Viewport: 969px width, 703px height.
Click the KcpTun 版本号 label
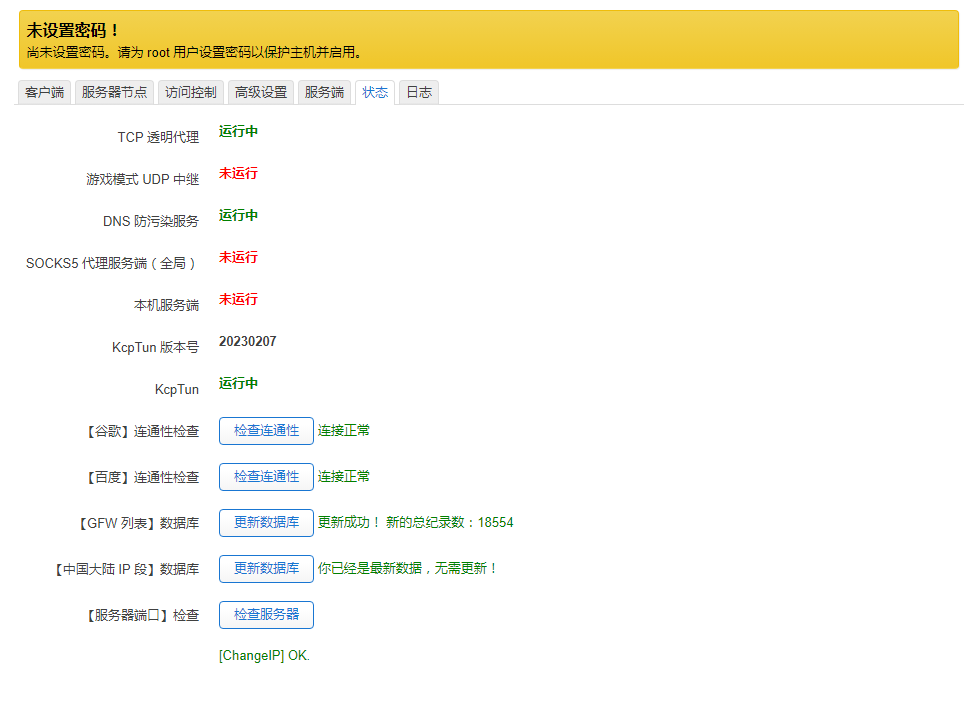155,347
